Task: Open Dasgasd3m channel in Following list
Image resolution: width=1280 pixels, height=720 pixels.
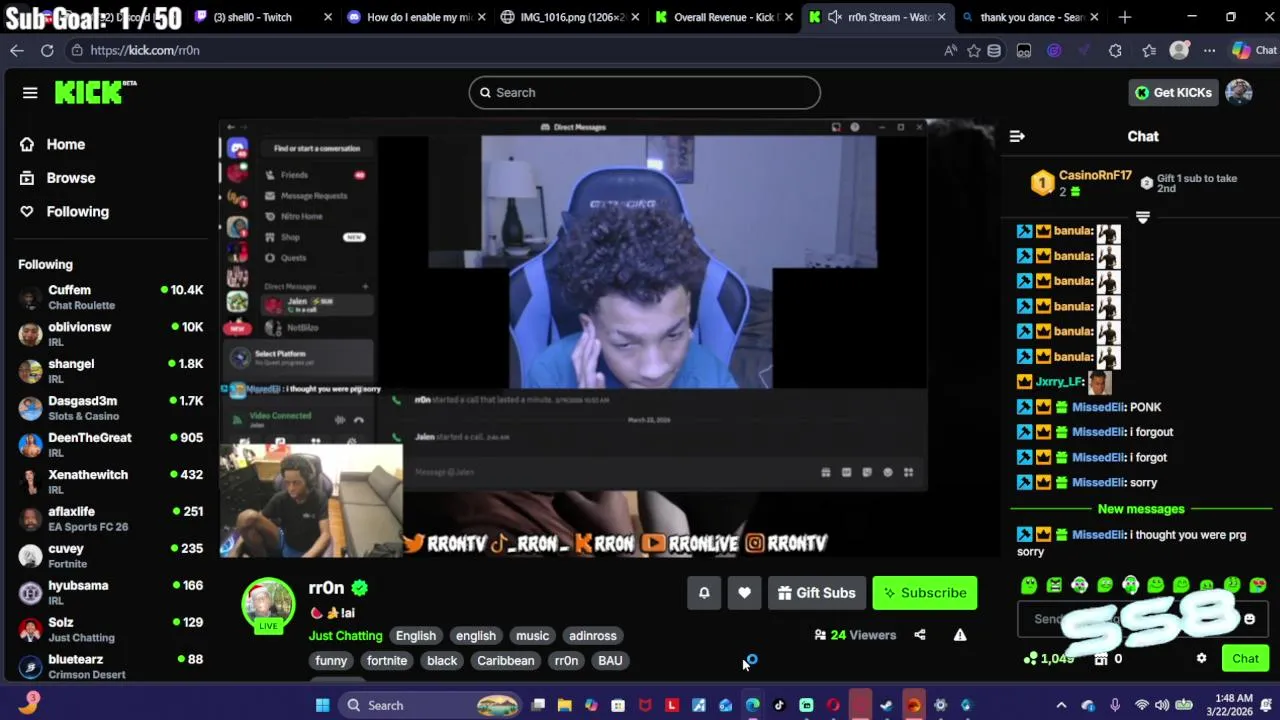Action: 111,408
